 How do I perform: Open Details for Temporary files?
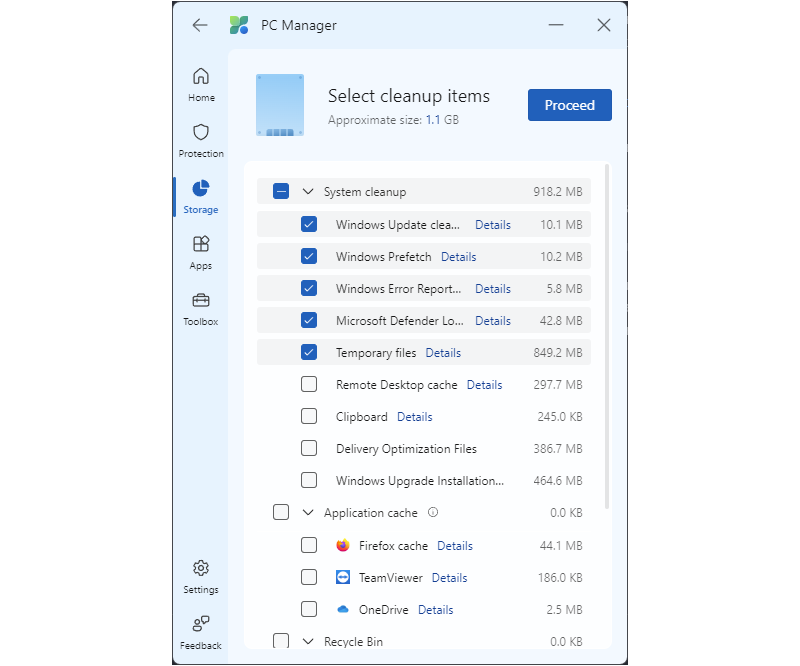[x=443, y=353]
